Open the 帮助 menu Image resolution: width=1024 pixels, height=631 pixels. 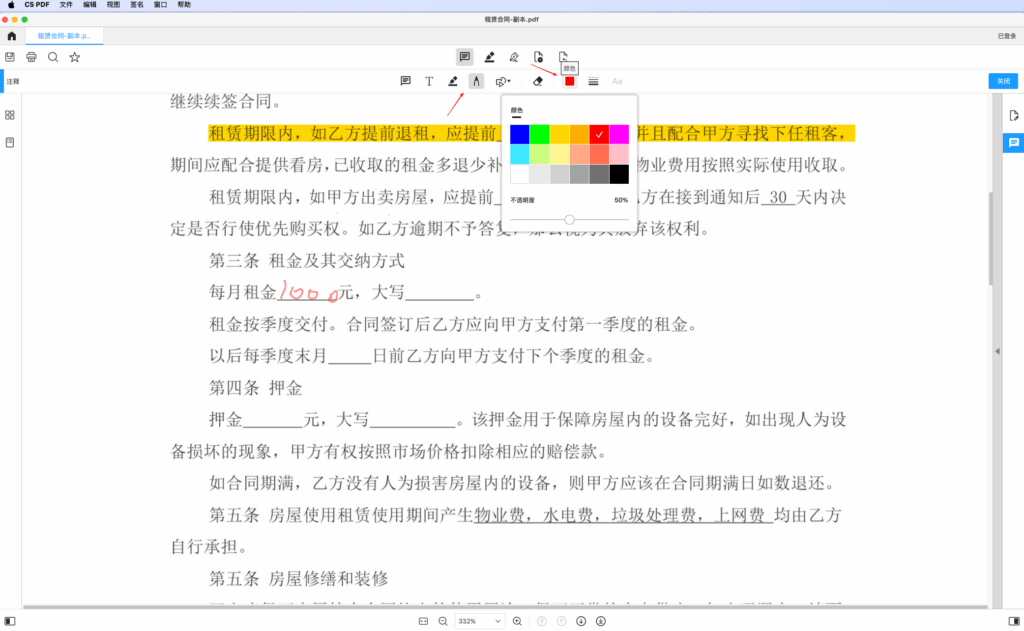pyautogui.click(x=184, y=5)
